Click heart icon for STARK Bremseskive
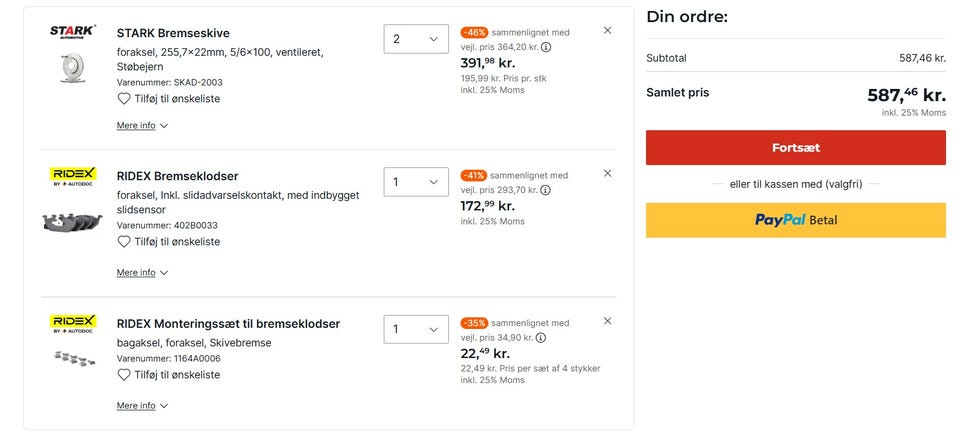960x440 pixels. click(x=124, y=99)
